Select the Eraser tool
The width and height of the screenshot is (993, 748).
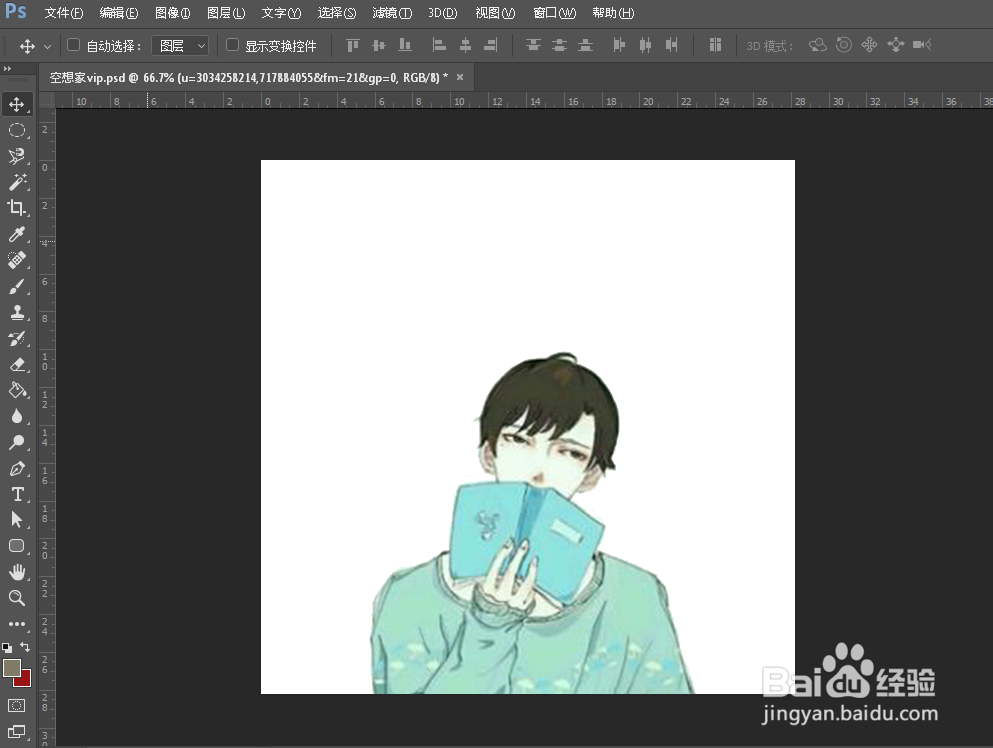click(x=17, y=365)
